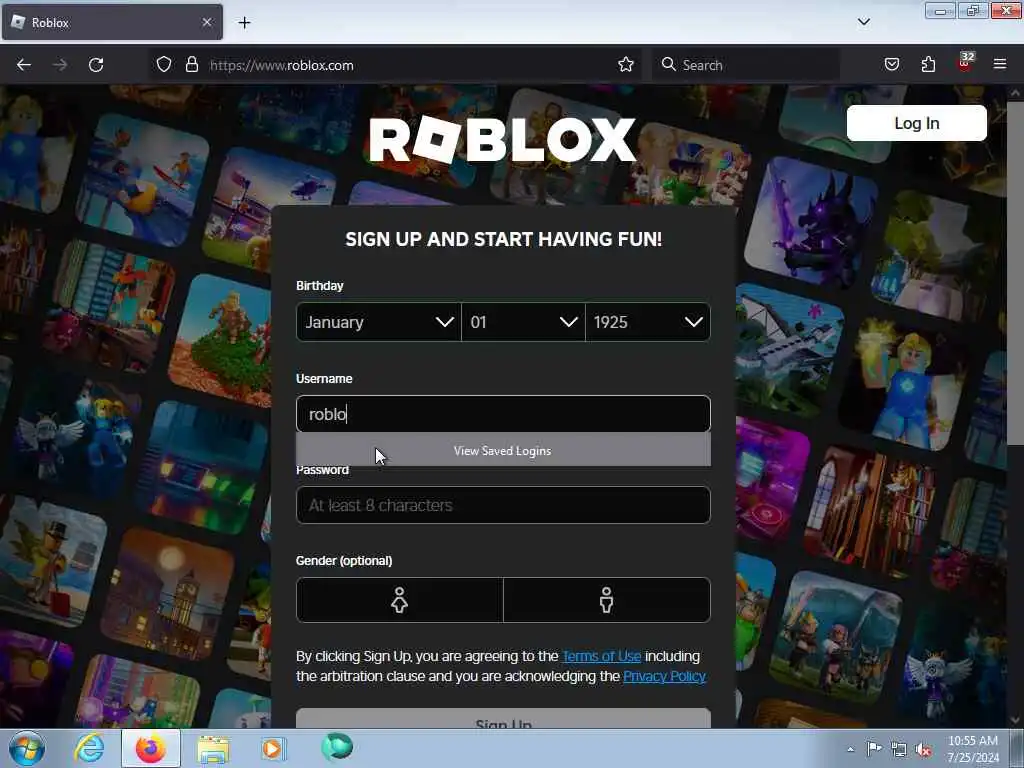Click the search magnifier icon
Image resolution: width=1024 pixels, height=768 pixels.
[x=668, y=65]
